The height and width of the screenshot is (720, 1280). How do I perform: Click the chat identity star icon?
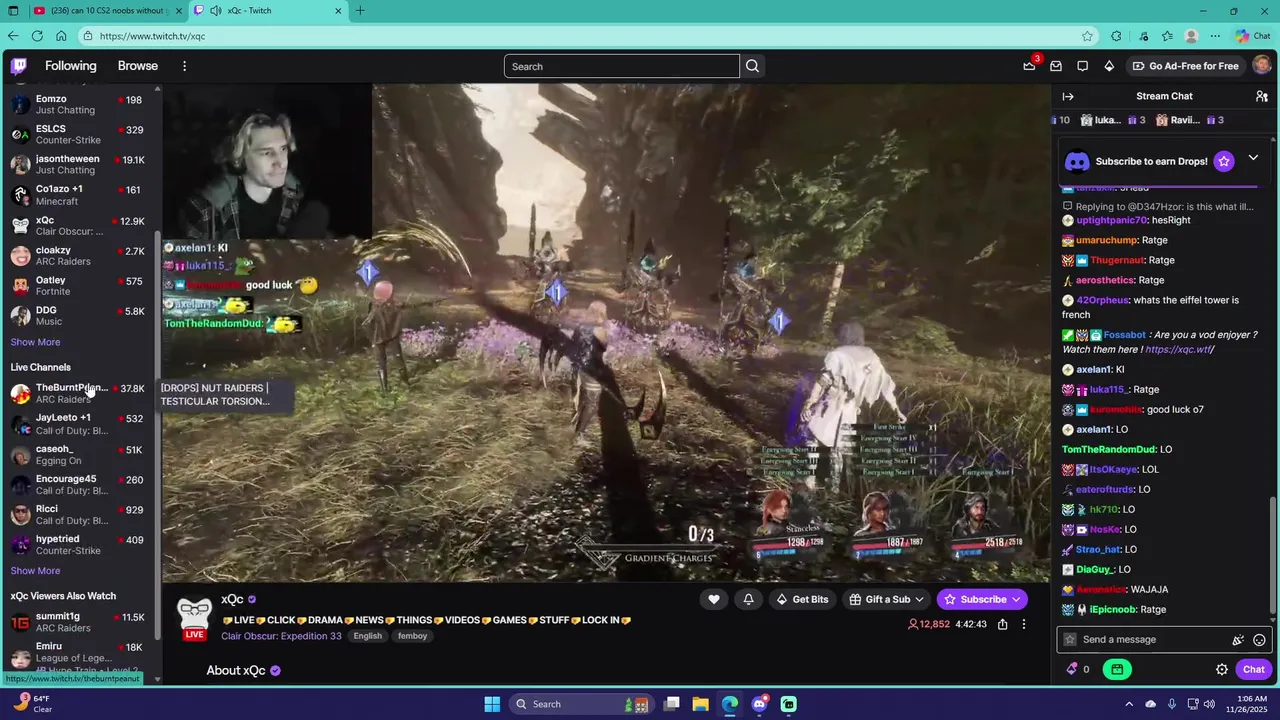tap(1070, 640)
